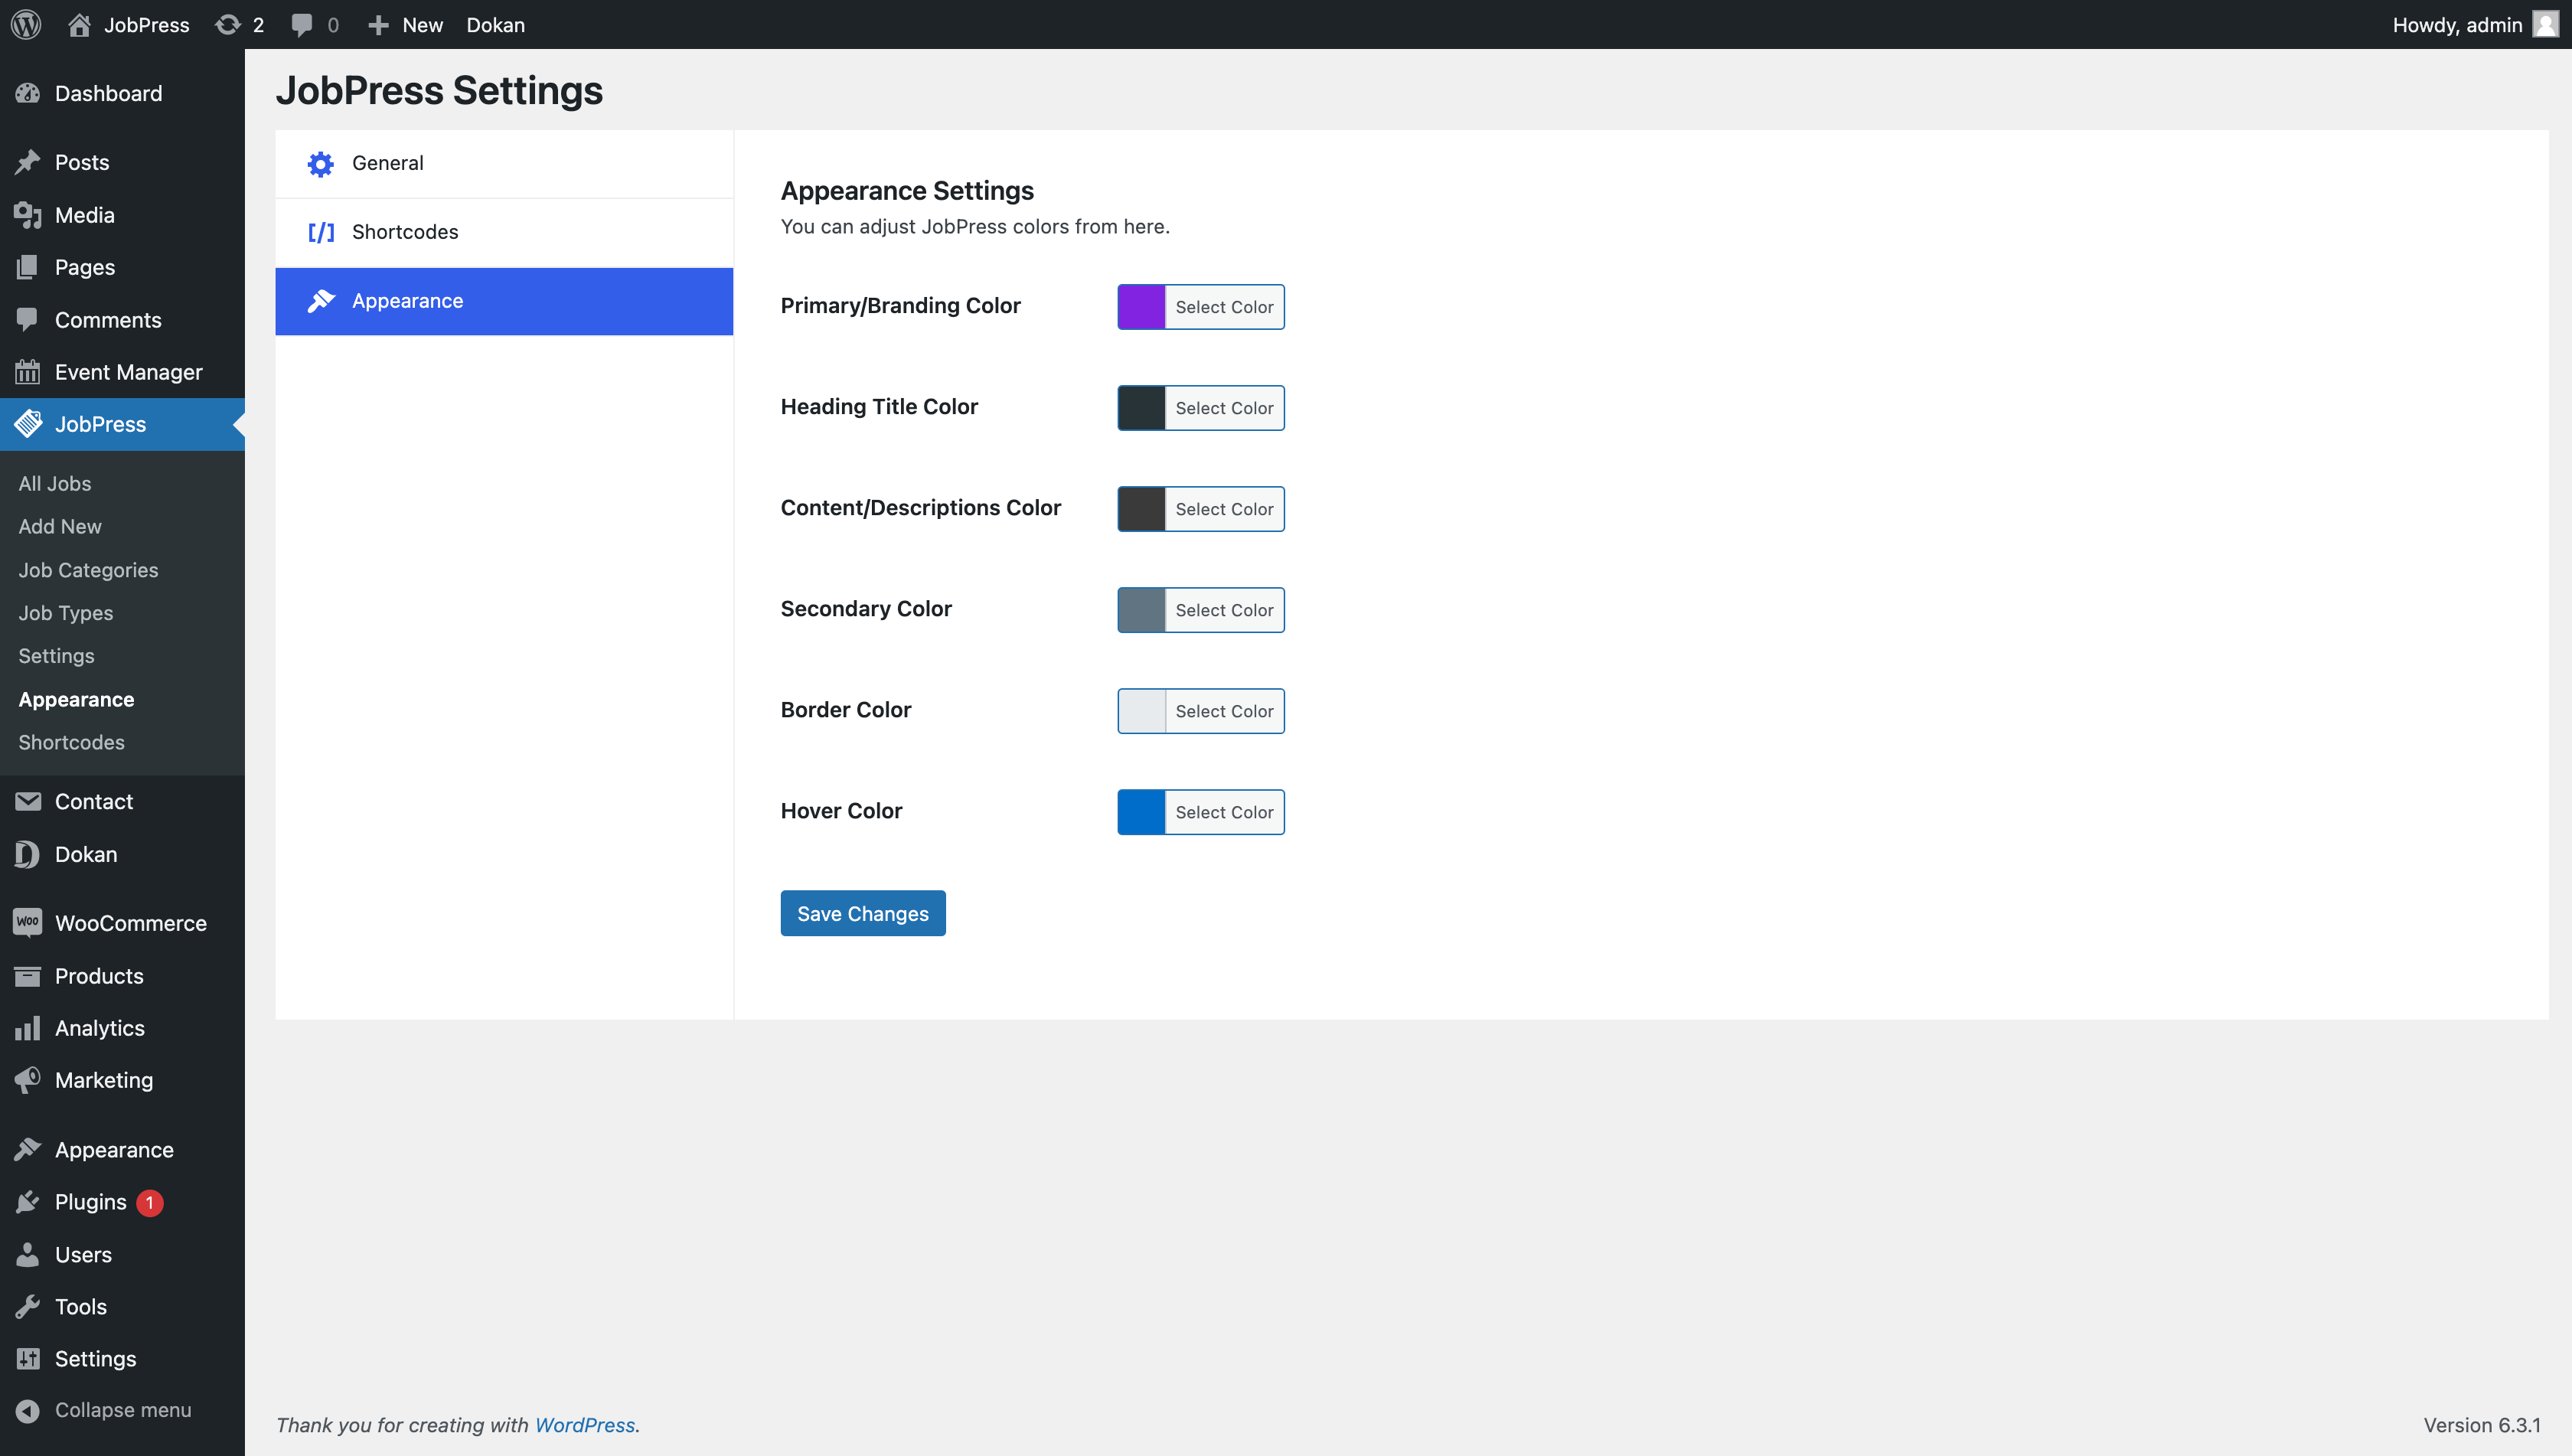Click the Plugins update badge showing 1
This screenshot has width=2572, height=1456.
pyautogui.click(x=150, y=1202)
